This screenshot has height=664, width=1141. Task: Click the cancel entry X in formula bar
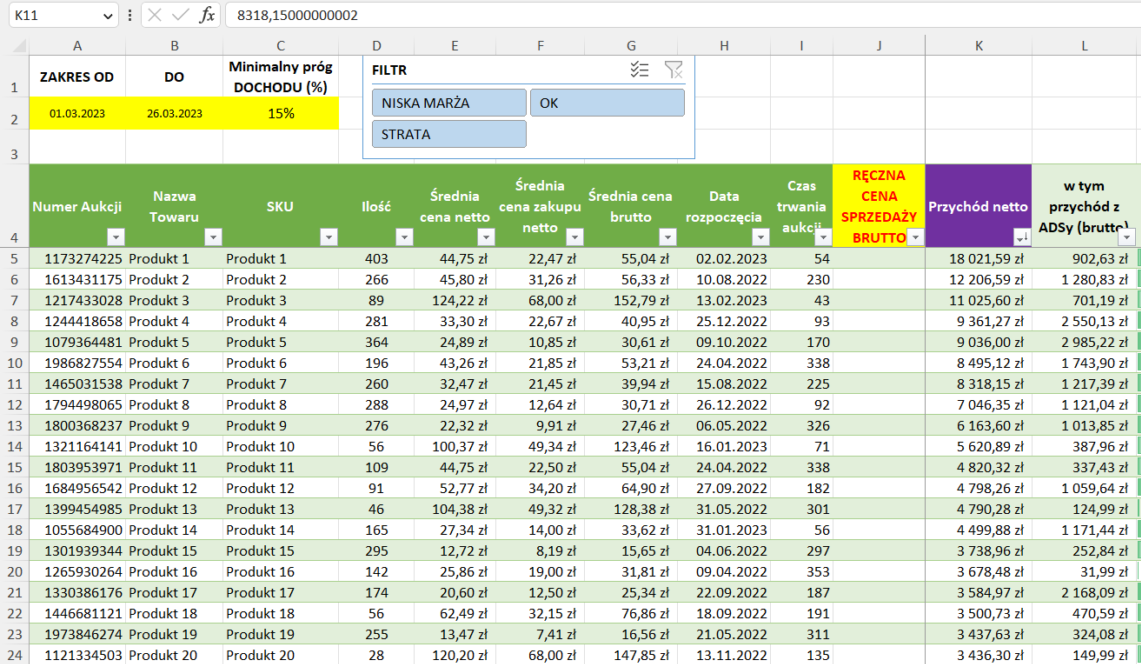tap(154, 15)
